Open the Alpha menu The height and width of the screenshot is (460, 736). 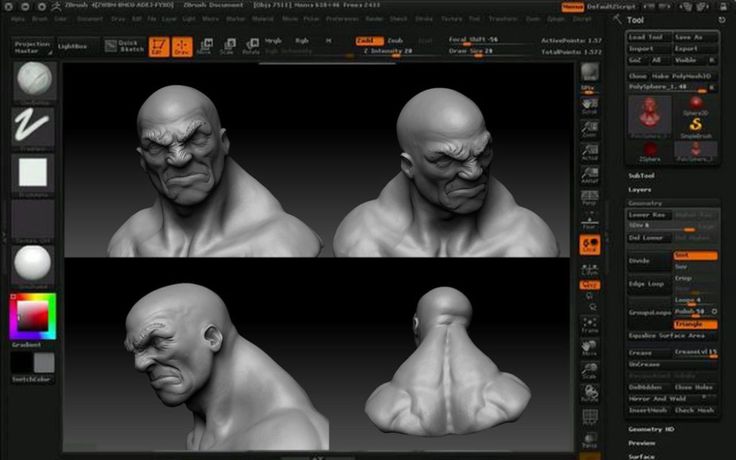pyautogui.click(x=18, y=19)
